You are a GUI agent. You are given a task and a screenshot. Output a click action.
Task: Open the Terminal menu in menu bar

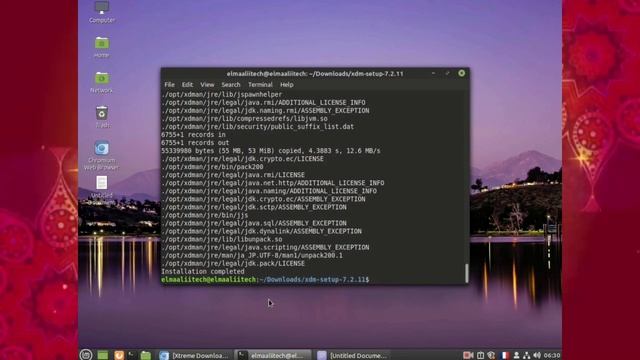coord(260,84)
